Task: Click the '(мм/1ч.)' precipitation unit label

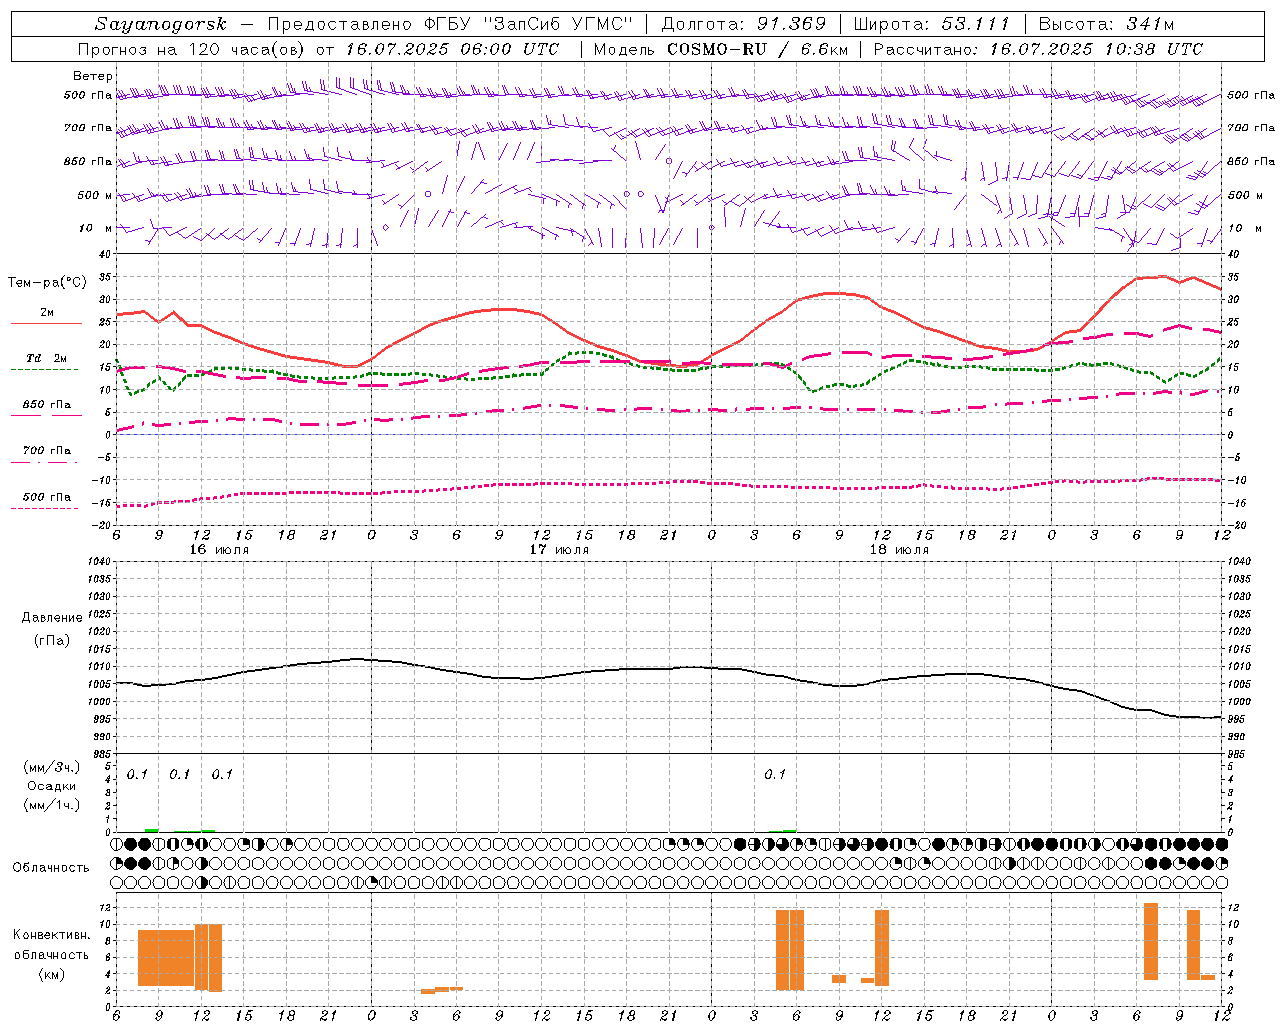Action: click(x=52, y=805)
